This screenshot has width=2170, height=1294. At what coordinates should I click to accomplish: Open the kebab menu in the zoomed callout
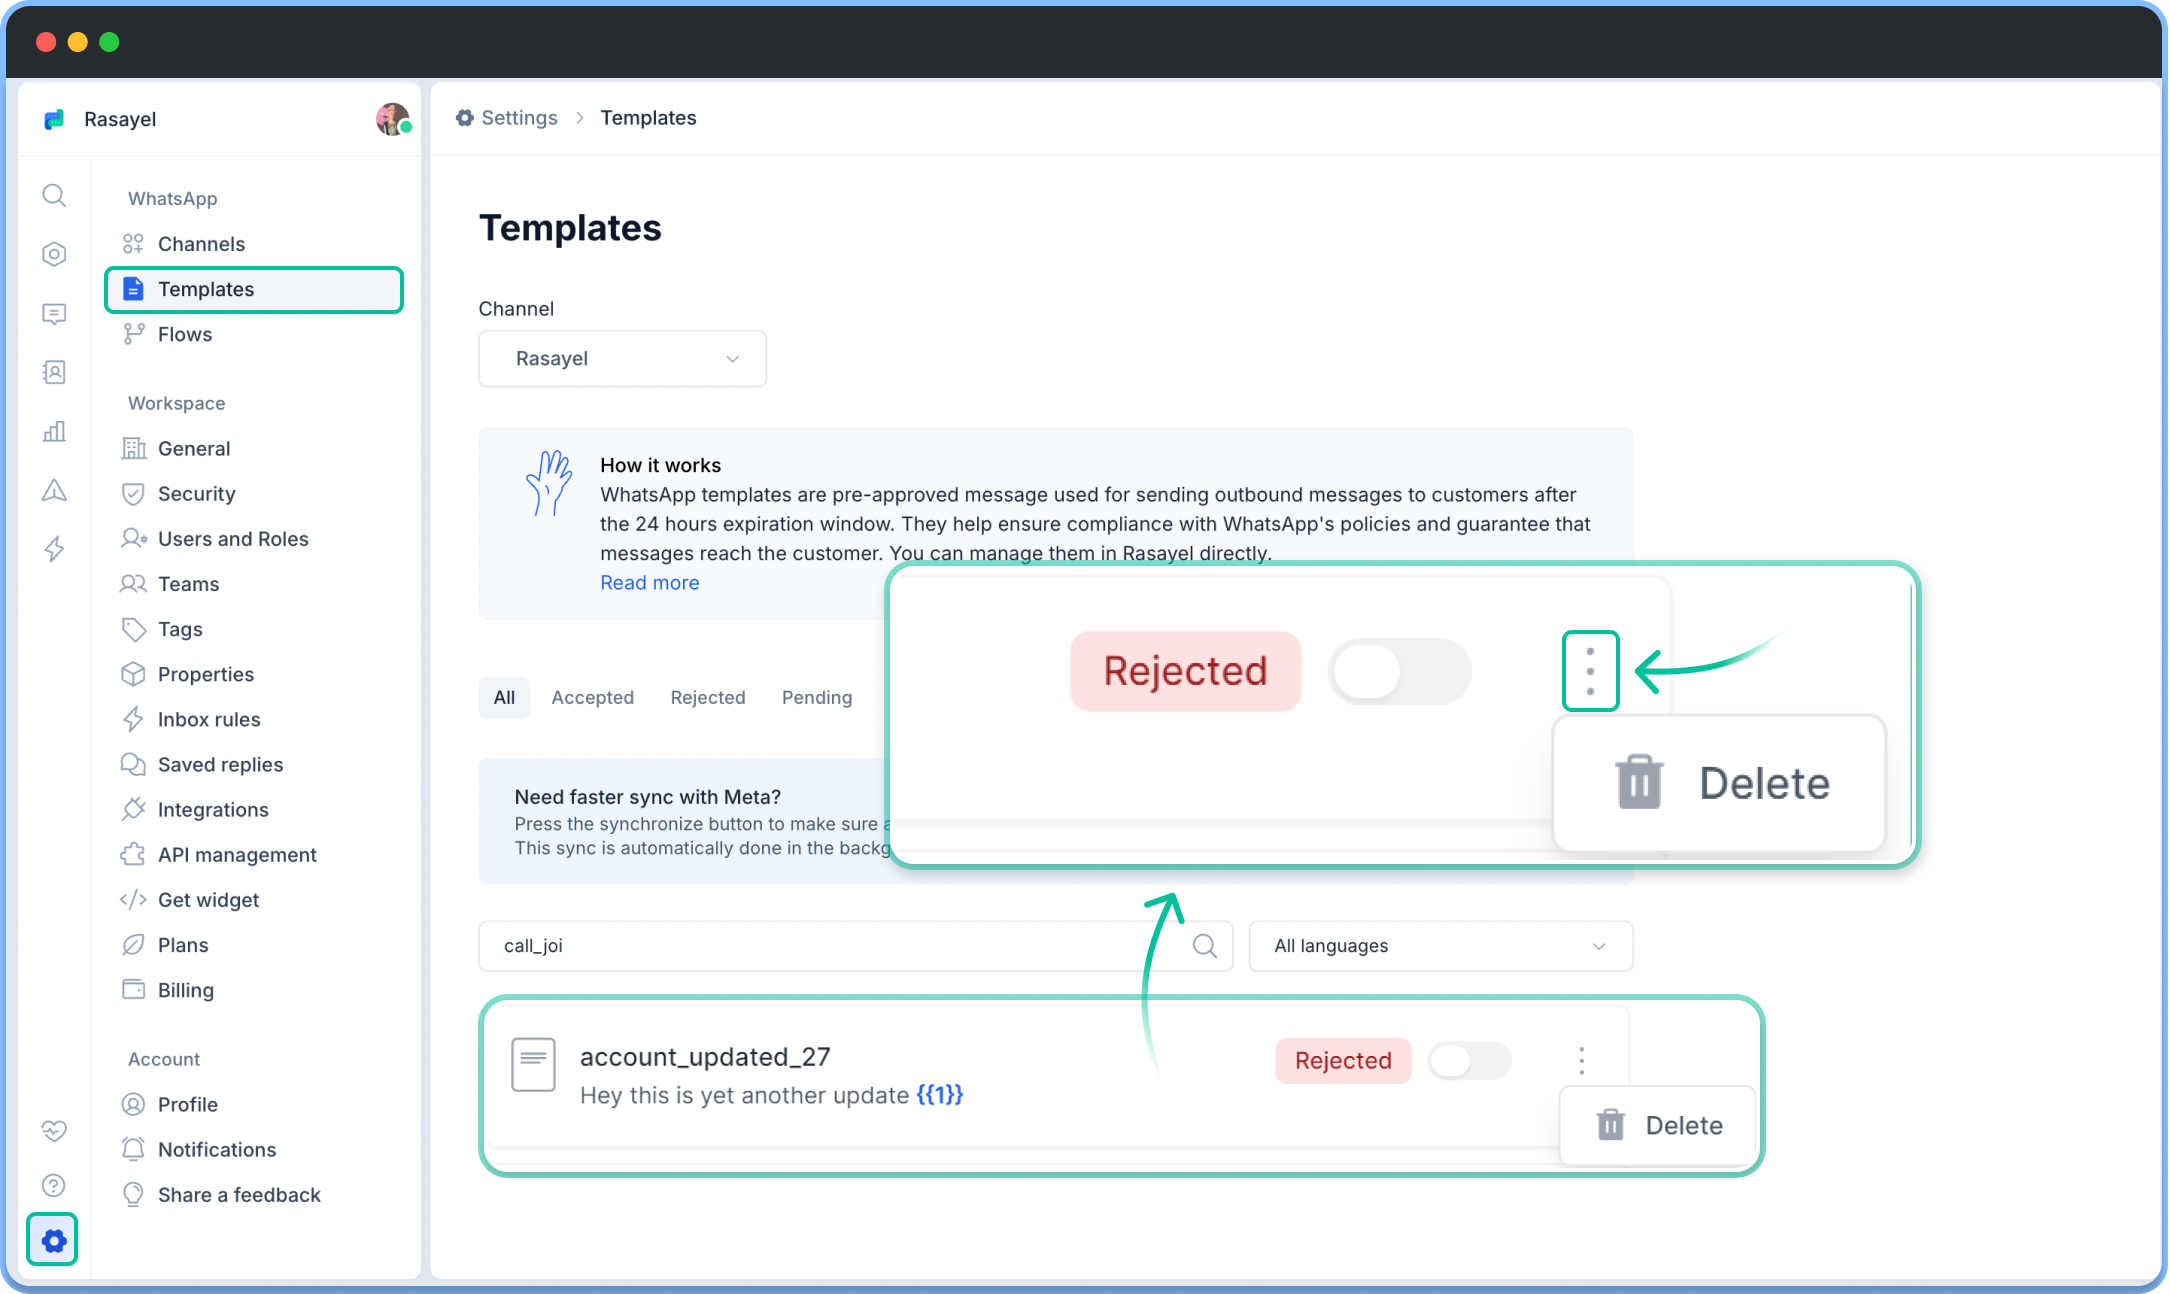1590,671
